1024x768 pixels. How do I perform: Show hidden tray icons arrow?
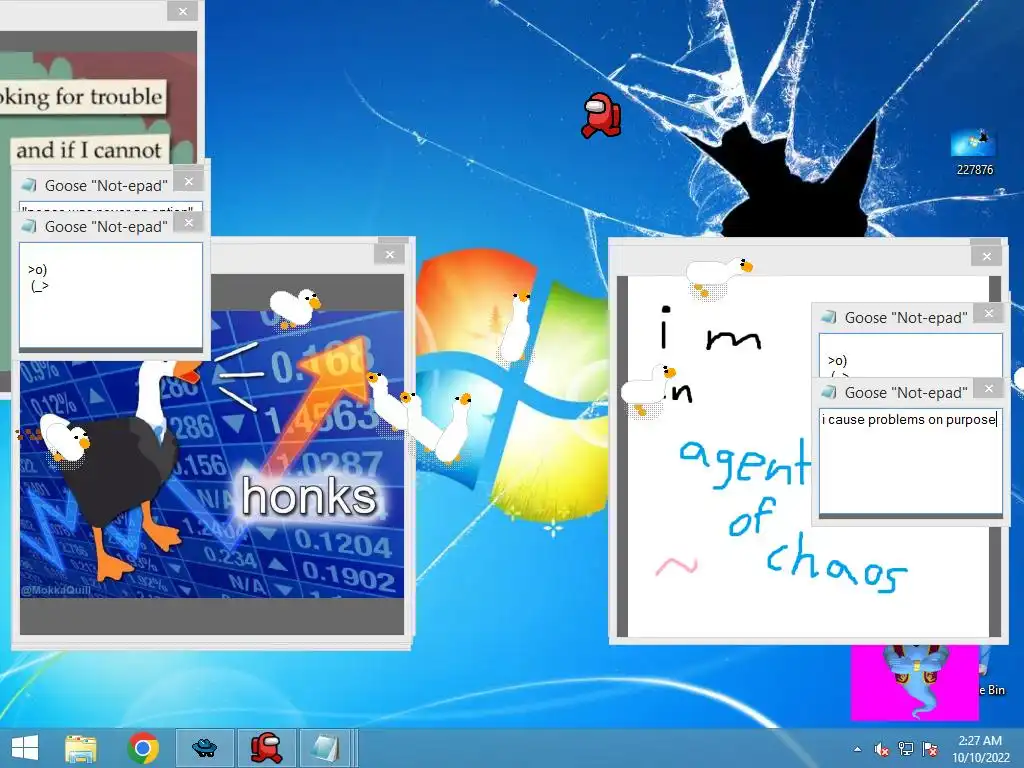click(857, 749)
